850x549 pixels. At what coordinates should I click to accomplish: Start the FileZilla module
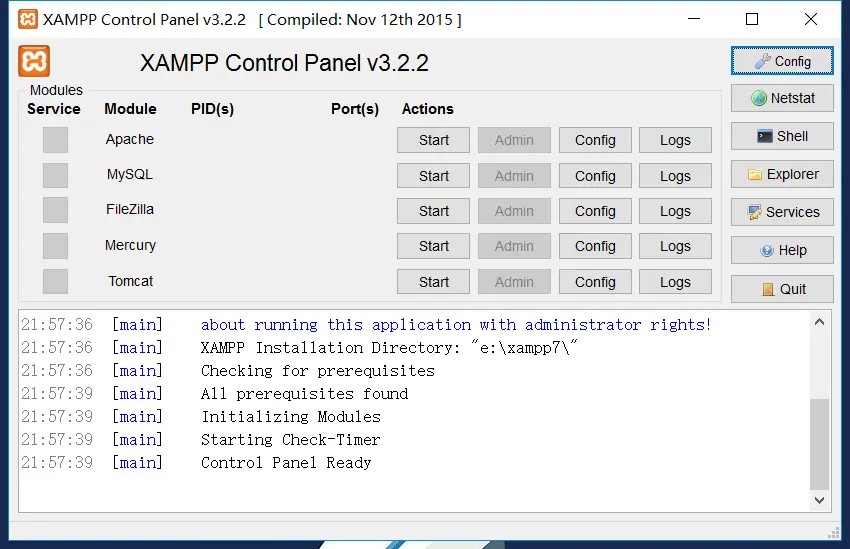433,211
